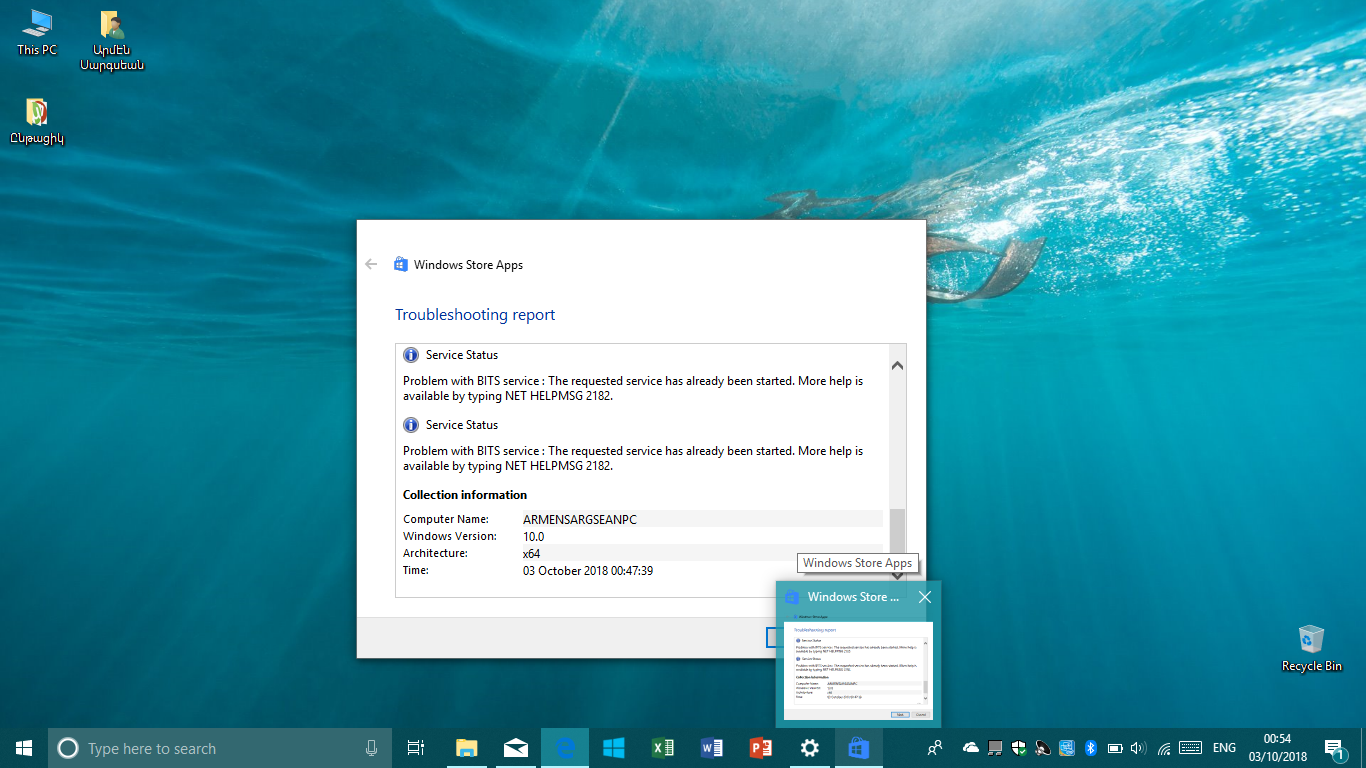Click the Start button
Image resolution: width=1366 pixels, height=768 pixels.
24,748
